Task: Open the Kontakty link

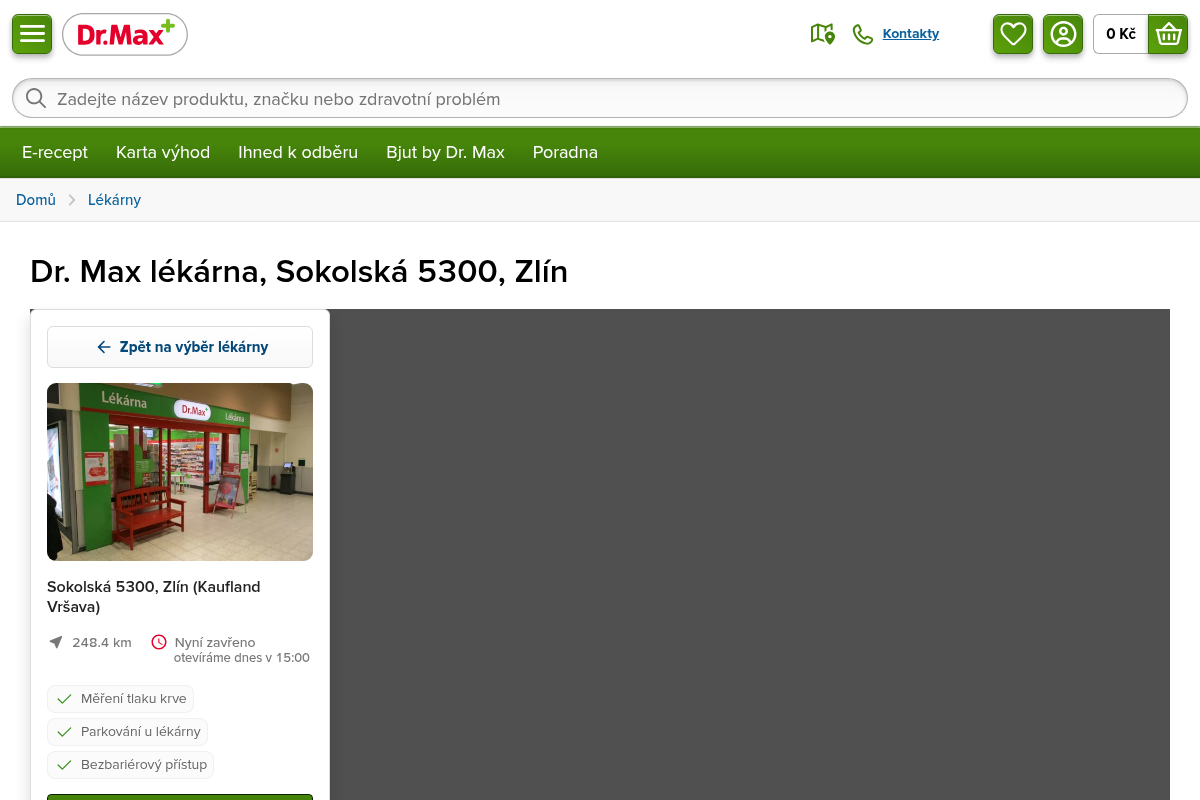Action: (911, 34)
